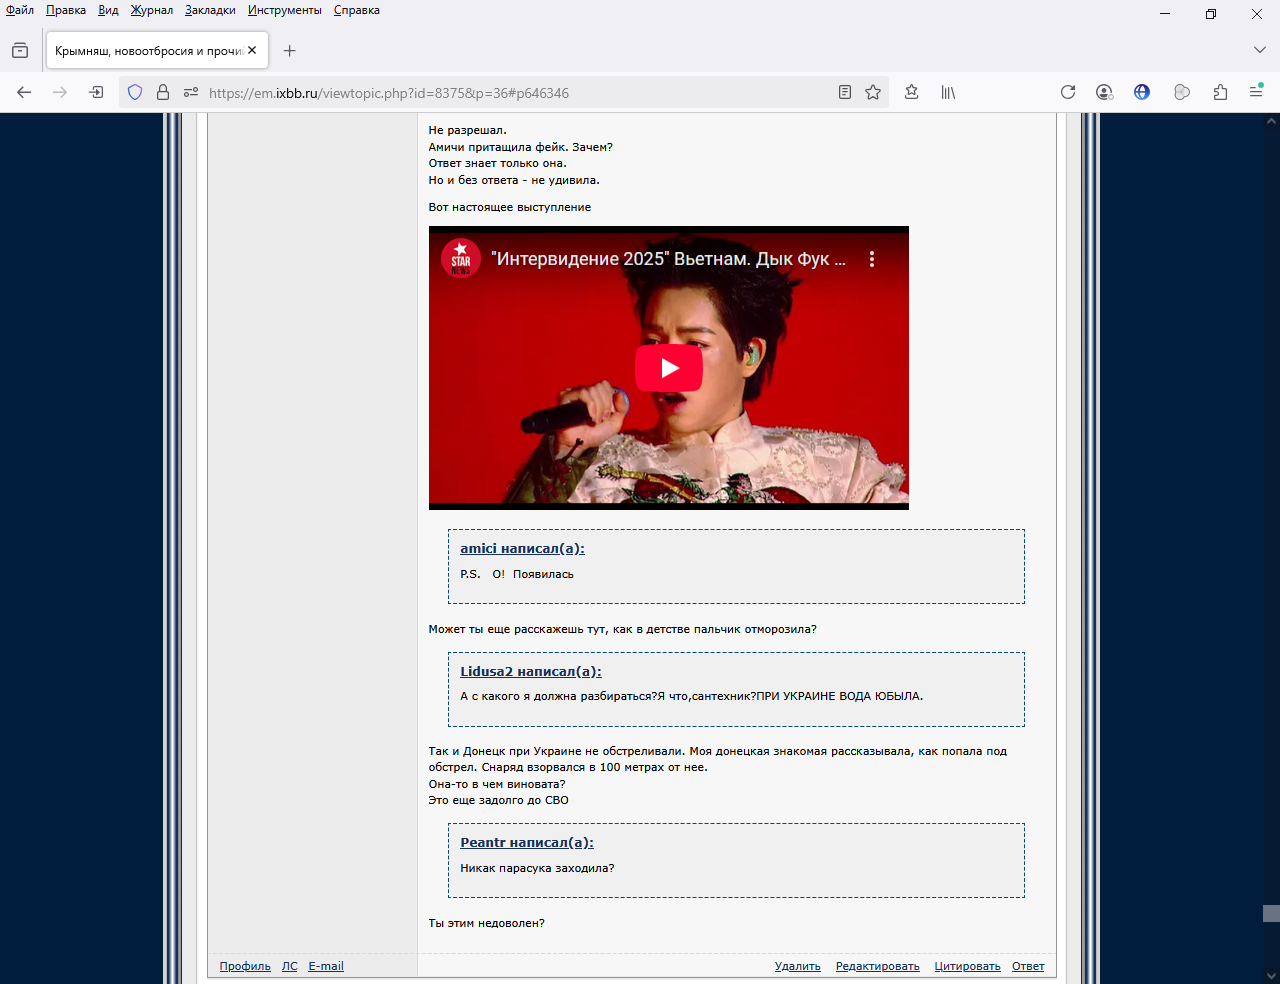This screenshot has width=1280, height=984.
Task: Open YouTube video more options menu
Action: [x=872, y=259]
